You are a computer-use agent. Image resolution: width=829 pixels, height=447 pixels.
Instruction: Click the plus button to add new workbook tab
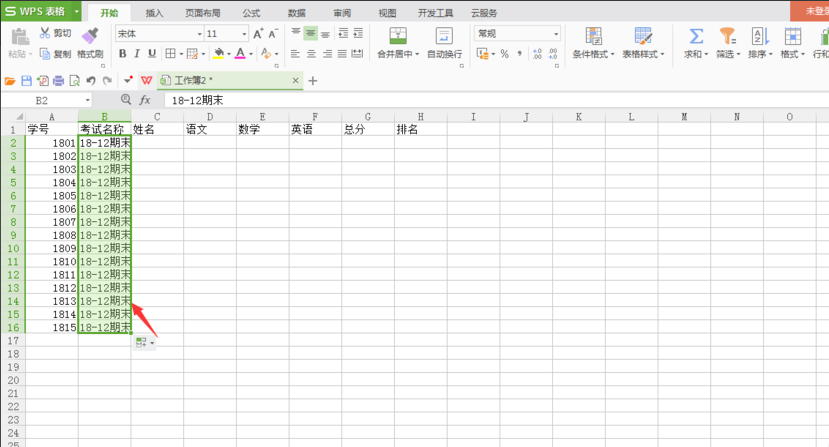[x=313, y=80]
